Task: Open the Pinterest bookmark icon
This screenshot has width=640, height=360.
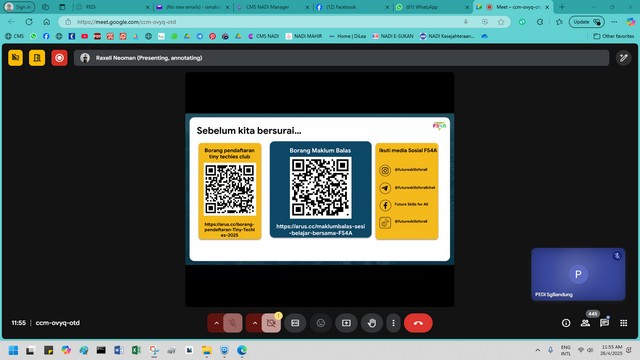Action: 212,36
